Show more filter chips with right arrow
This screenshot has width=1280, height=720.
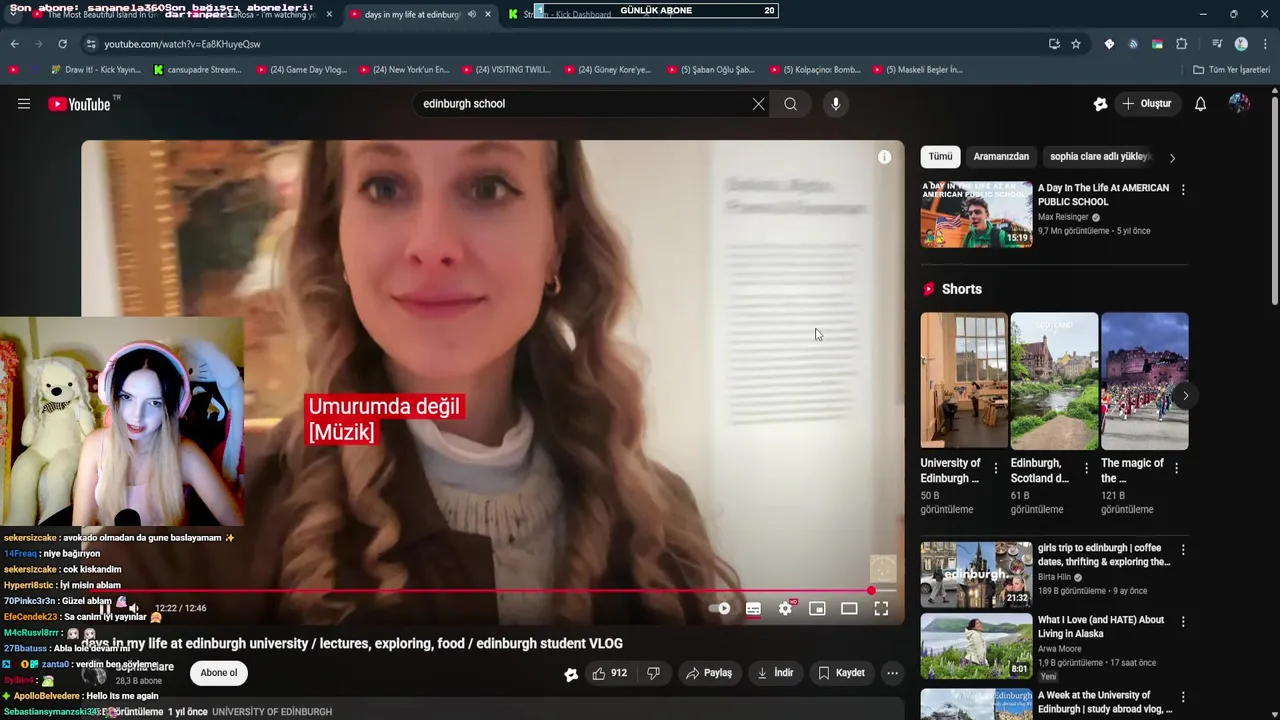tap(1172, 158)
